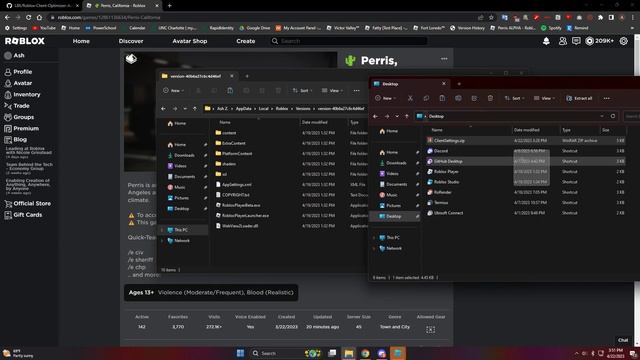Open the Sort dropdown in version folder window

pyautogui.click(x=302, y=90)
